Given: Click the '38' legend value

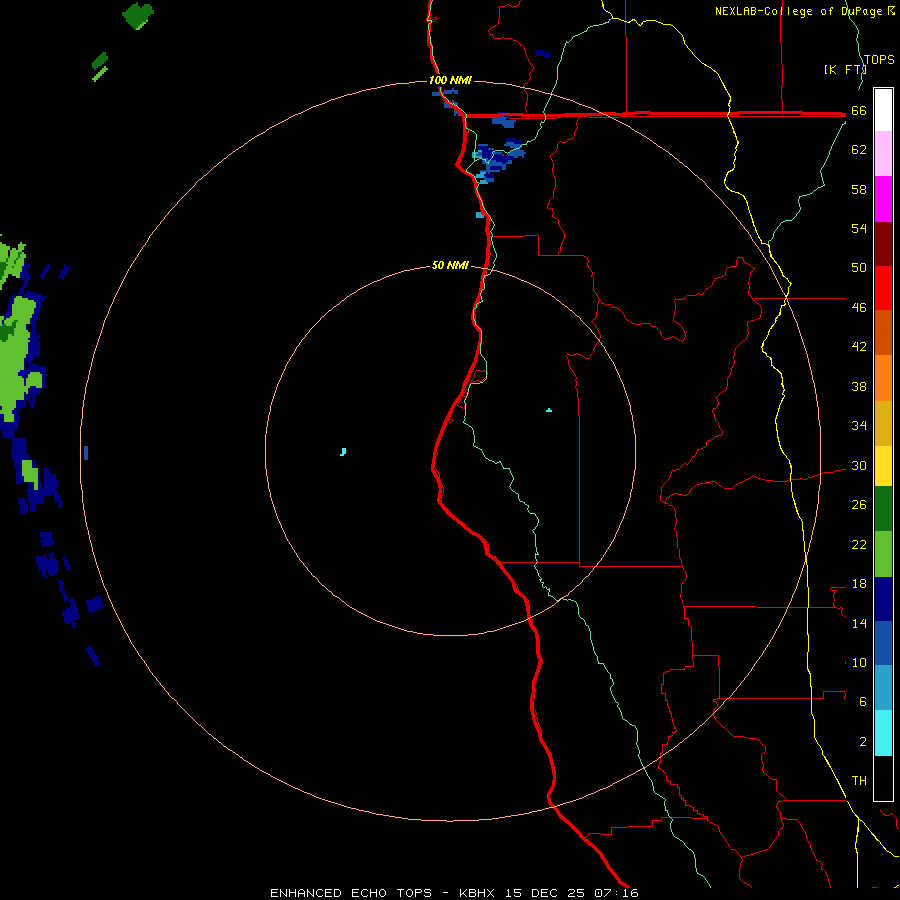Looking at the screenshot, I should (859, 386).
